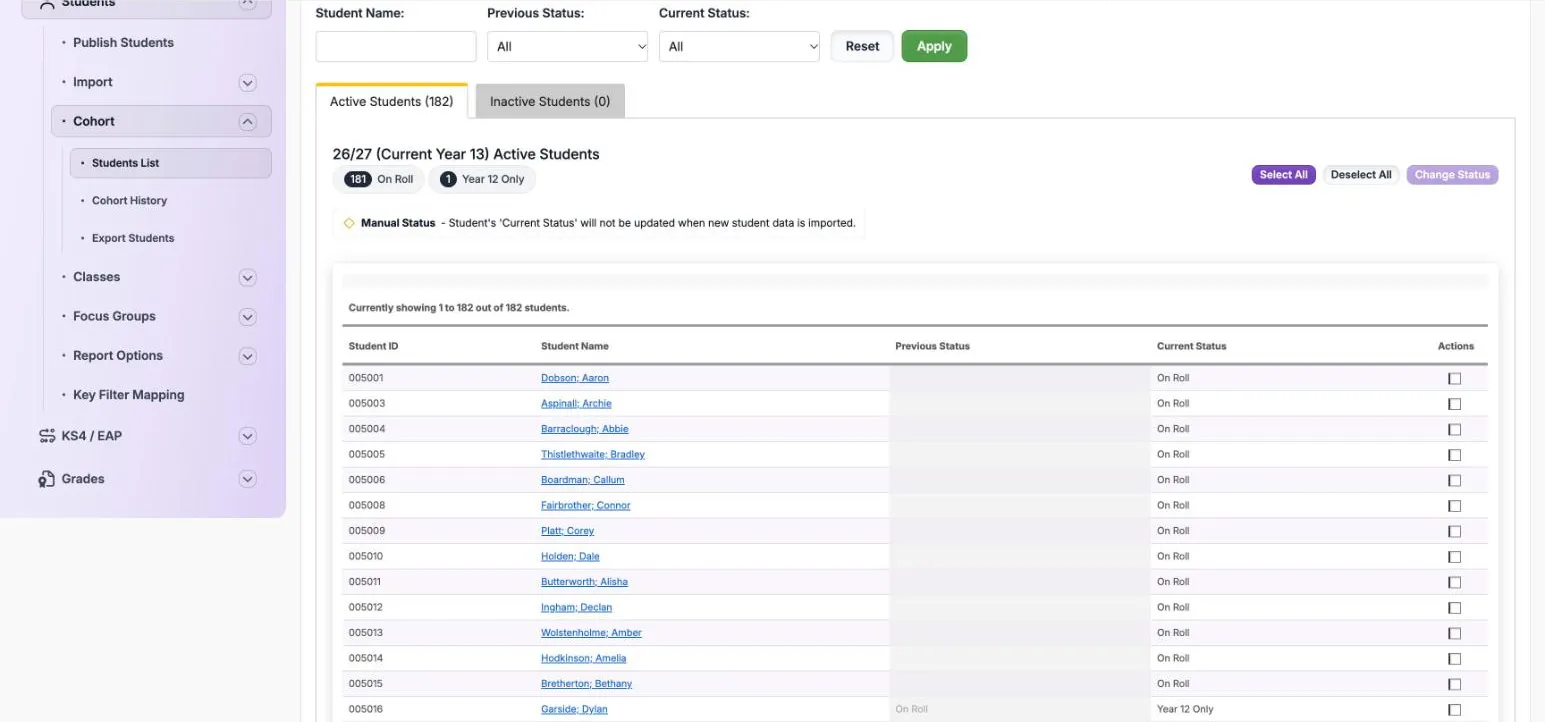Open student link Barraclough; Abbie
Screen dimensions: 1545x722
click(585, 429)
